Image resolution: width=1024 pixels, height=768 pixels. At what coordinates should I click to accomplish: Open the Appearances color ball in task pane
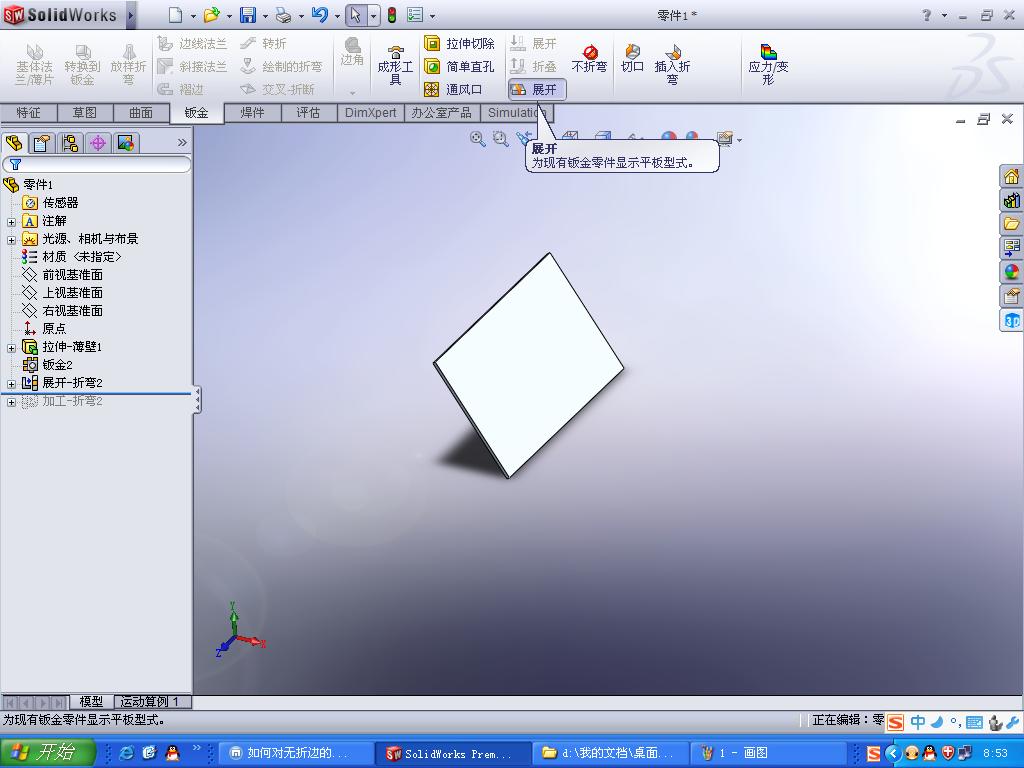[x=1012, y=272]
